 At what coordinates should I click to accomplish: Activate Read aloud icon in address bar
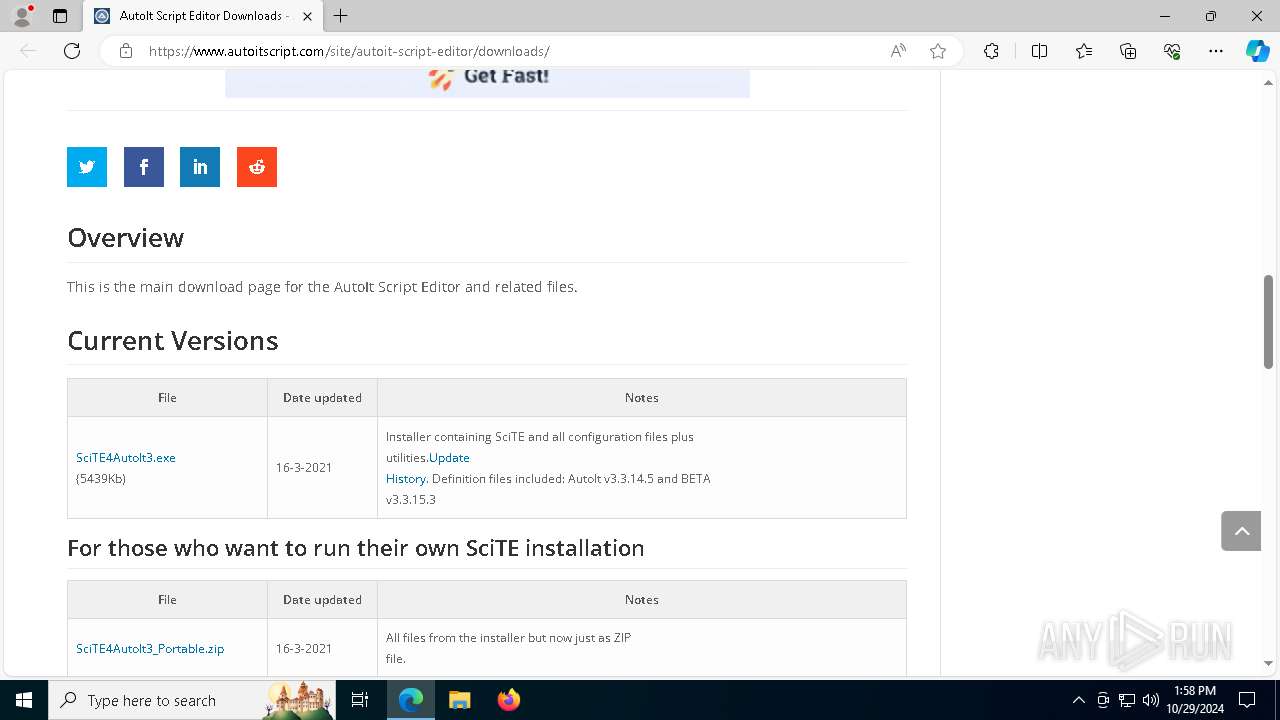[x=898, y=51]
